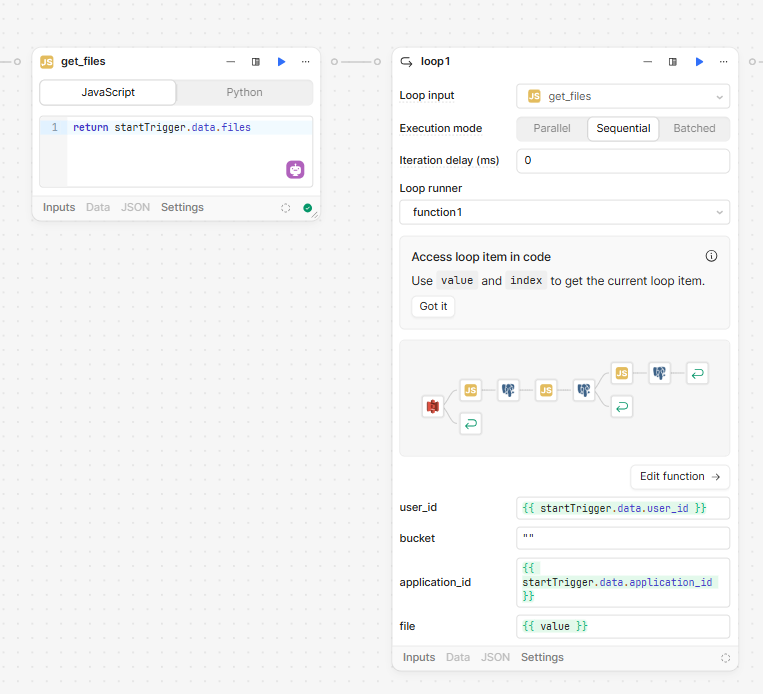Set execution mode to Parallel

pos(552,128)
